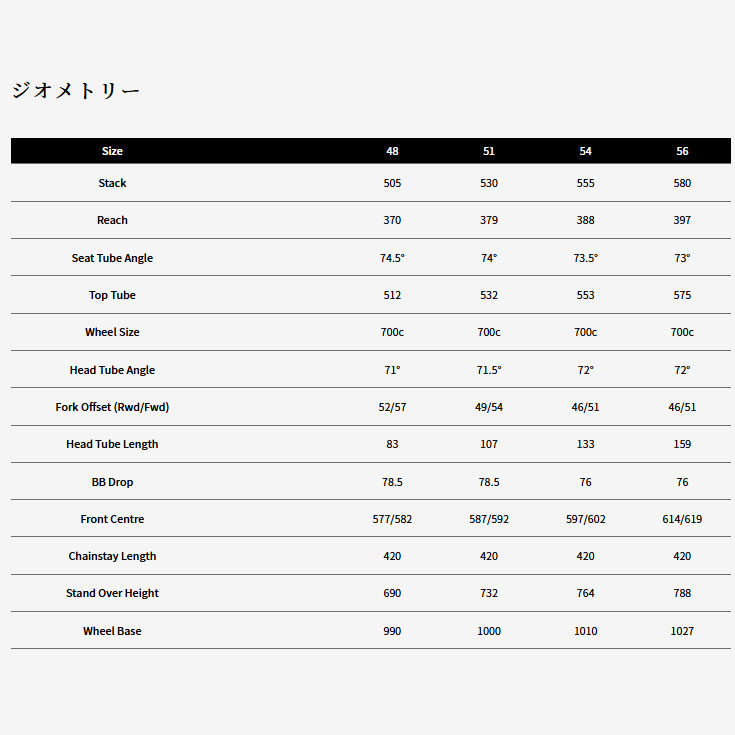Click the 1027 wheel base value
The width and height of the screenshot is (735, 735).
(x=682, y=631)
